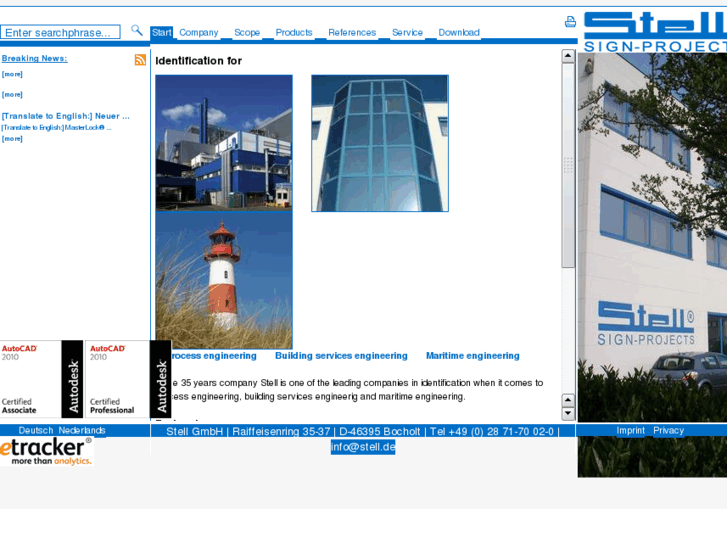Open the Breaking News link

pyautogui.click(x=35, y=58)
